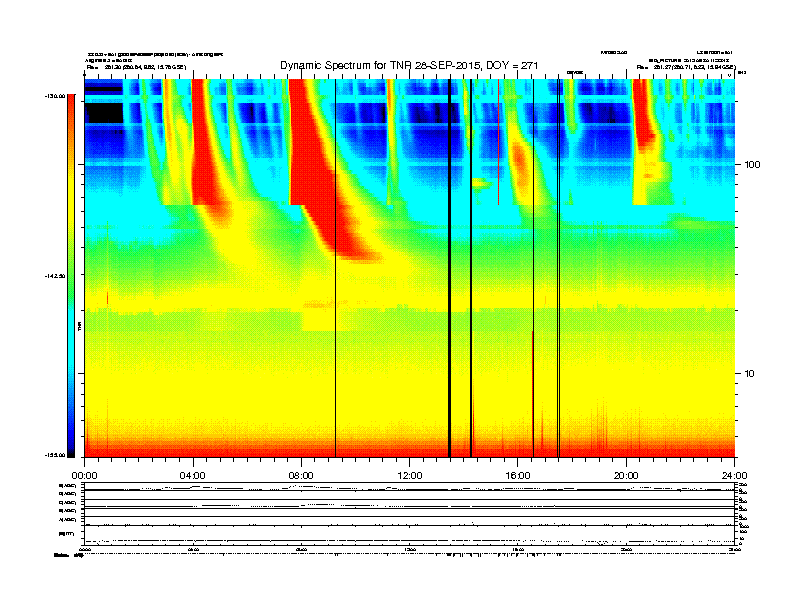Click the thick black line after 13:00
Screen dimensions: 792x612
450,268
